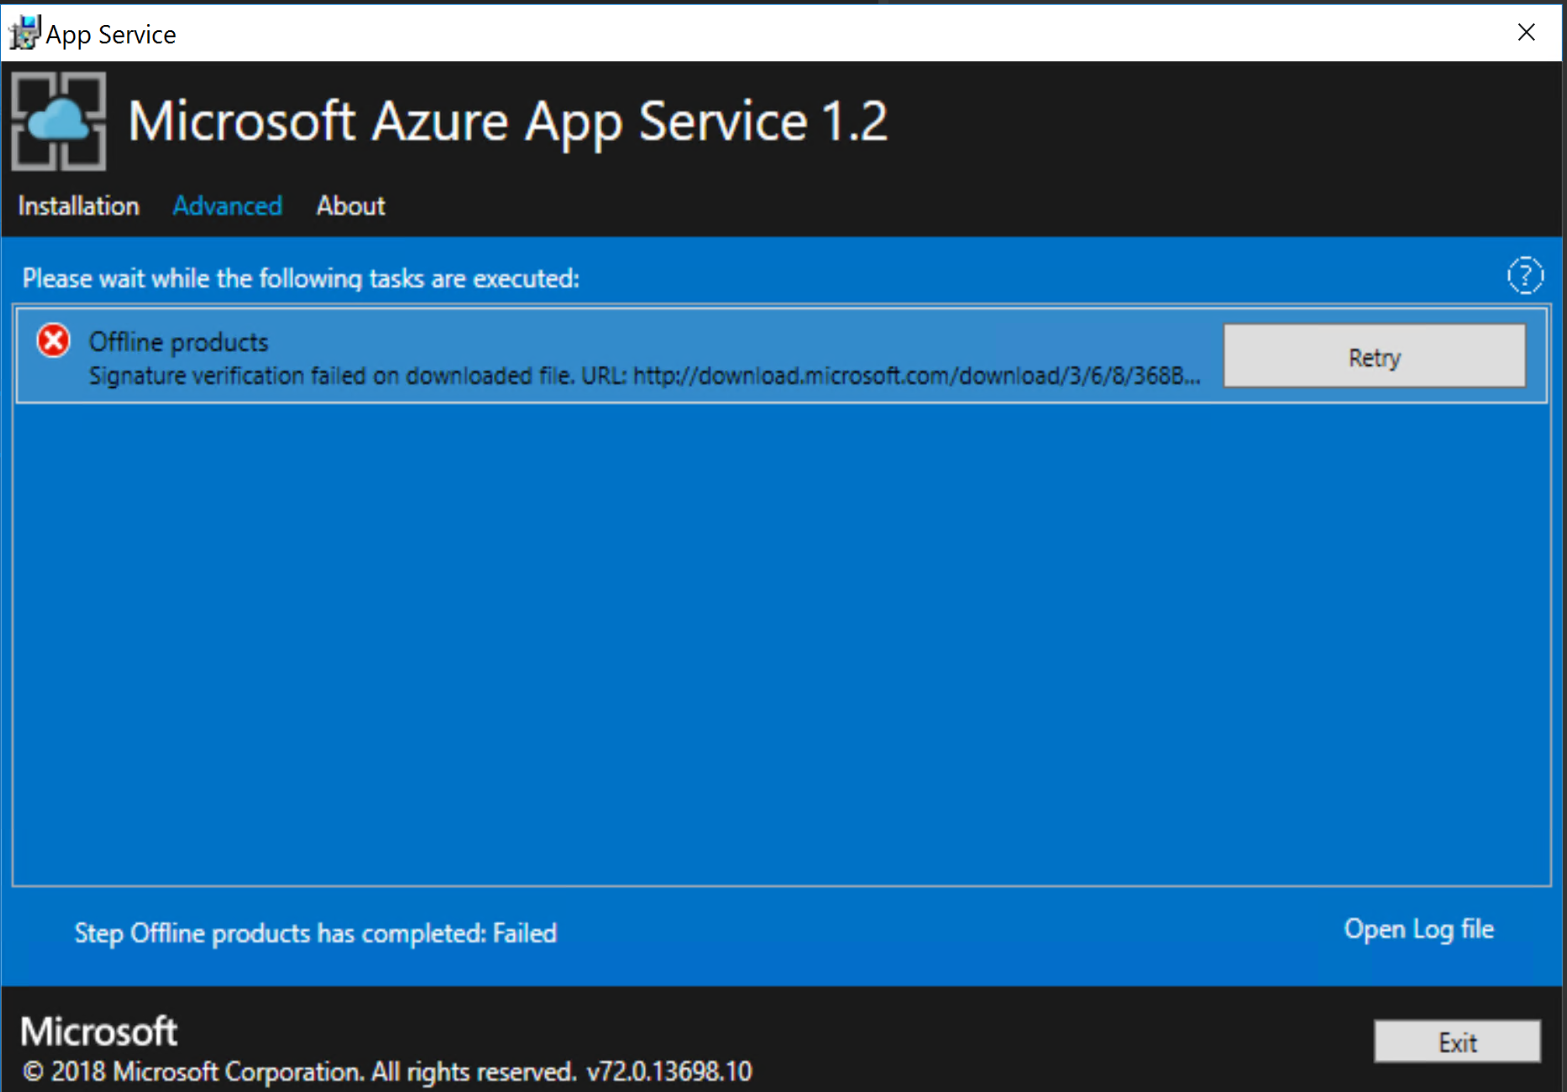Retry the Offline products download
Screen dimensions: 1567x1092
1374,356
